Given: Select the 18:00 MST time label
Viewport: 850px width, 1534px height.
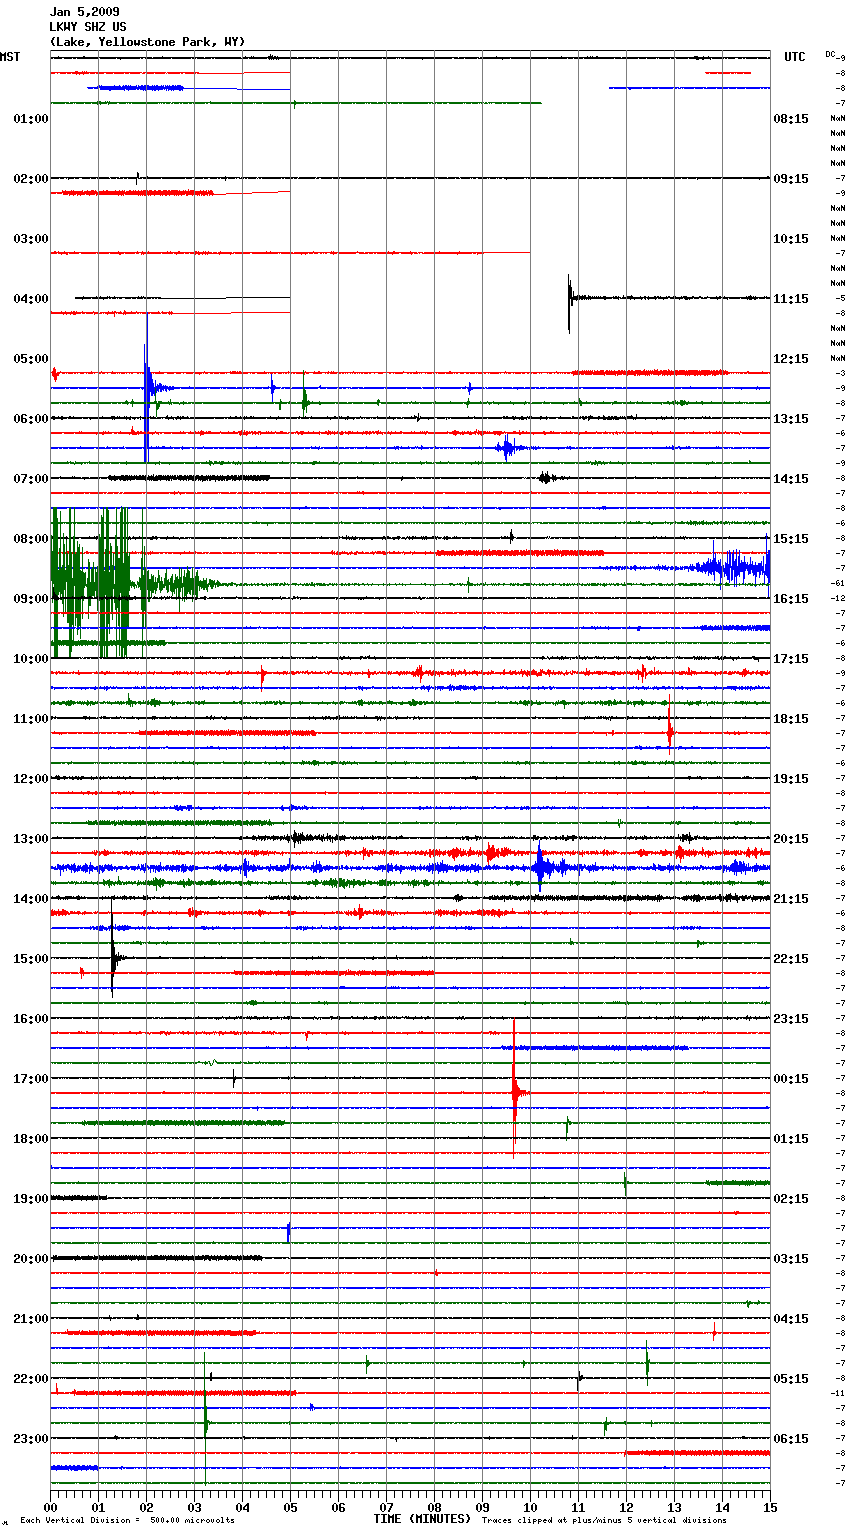Looking at the screenshot, I should (x=31, y=1139).
